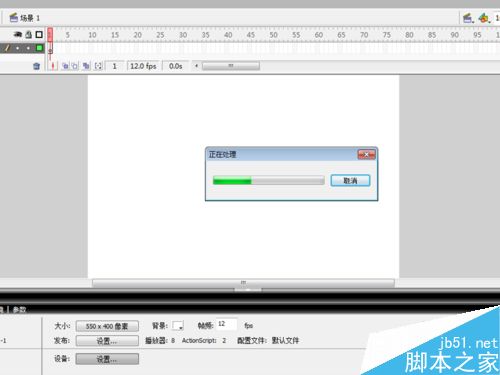The width and height of the screenshot is (500, 375).
Task: Click the timeline horizontal scrollbar thumb
Action: pos(231,66)
